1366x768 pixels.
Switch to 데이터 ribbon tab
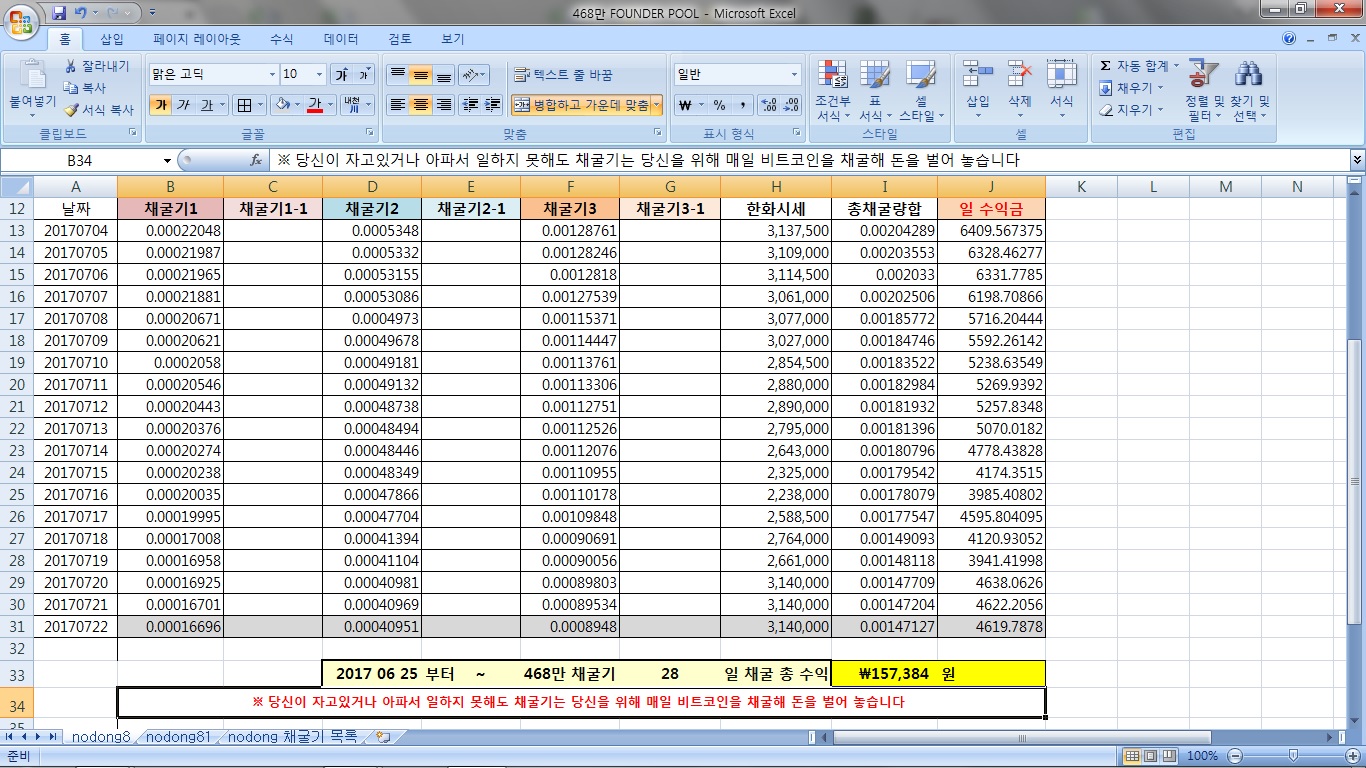(341, 39)
